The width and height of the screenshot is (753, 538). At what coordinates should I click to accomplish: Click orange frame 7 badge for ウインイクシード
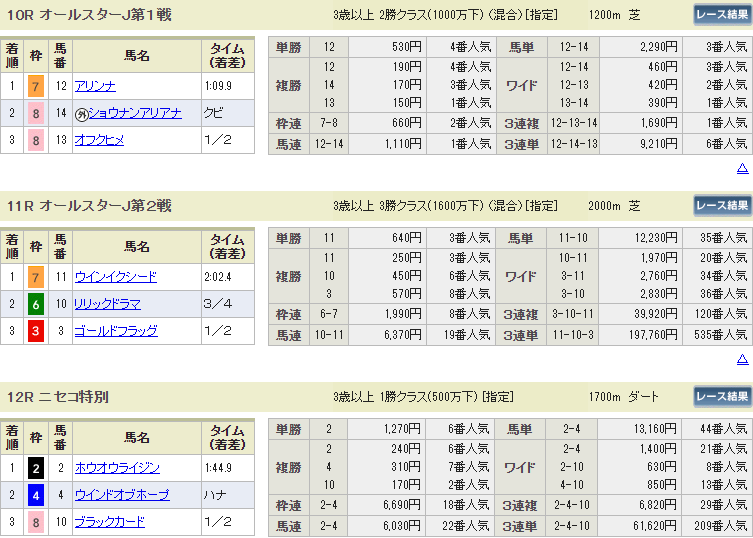point(36,277)
